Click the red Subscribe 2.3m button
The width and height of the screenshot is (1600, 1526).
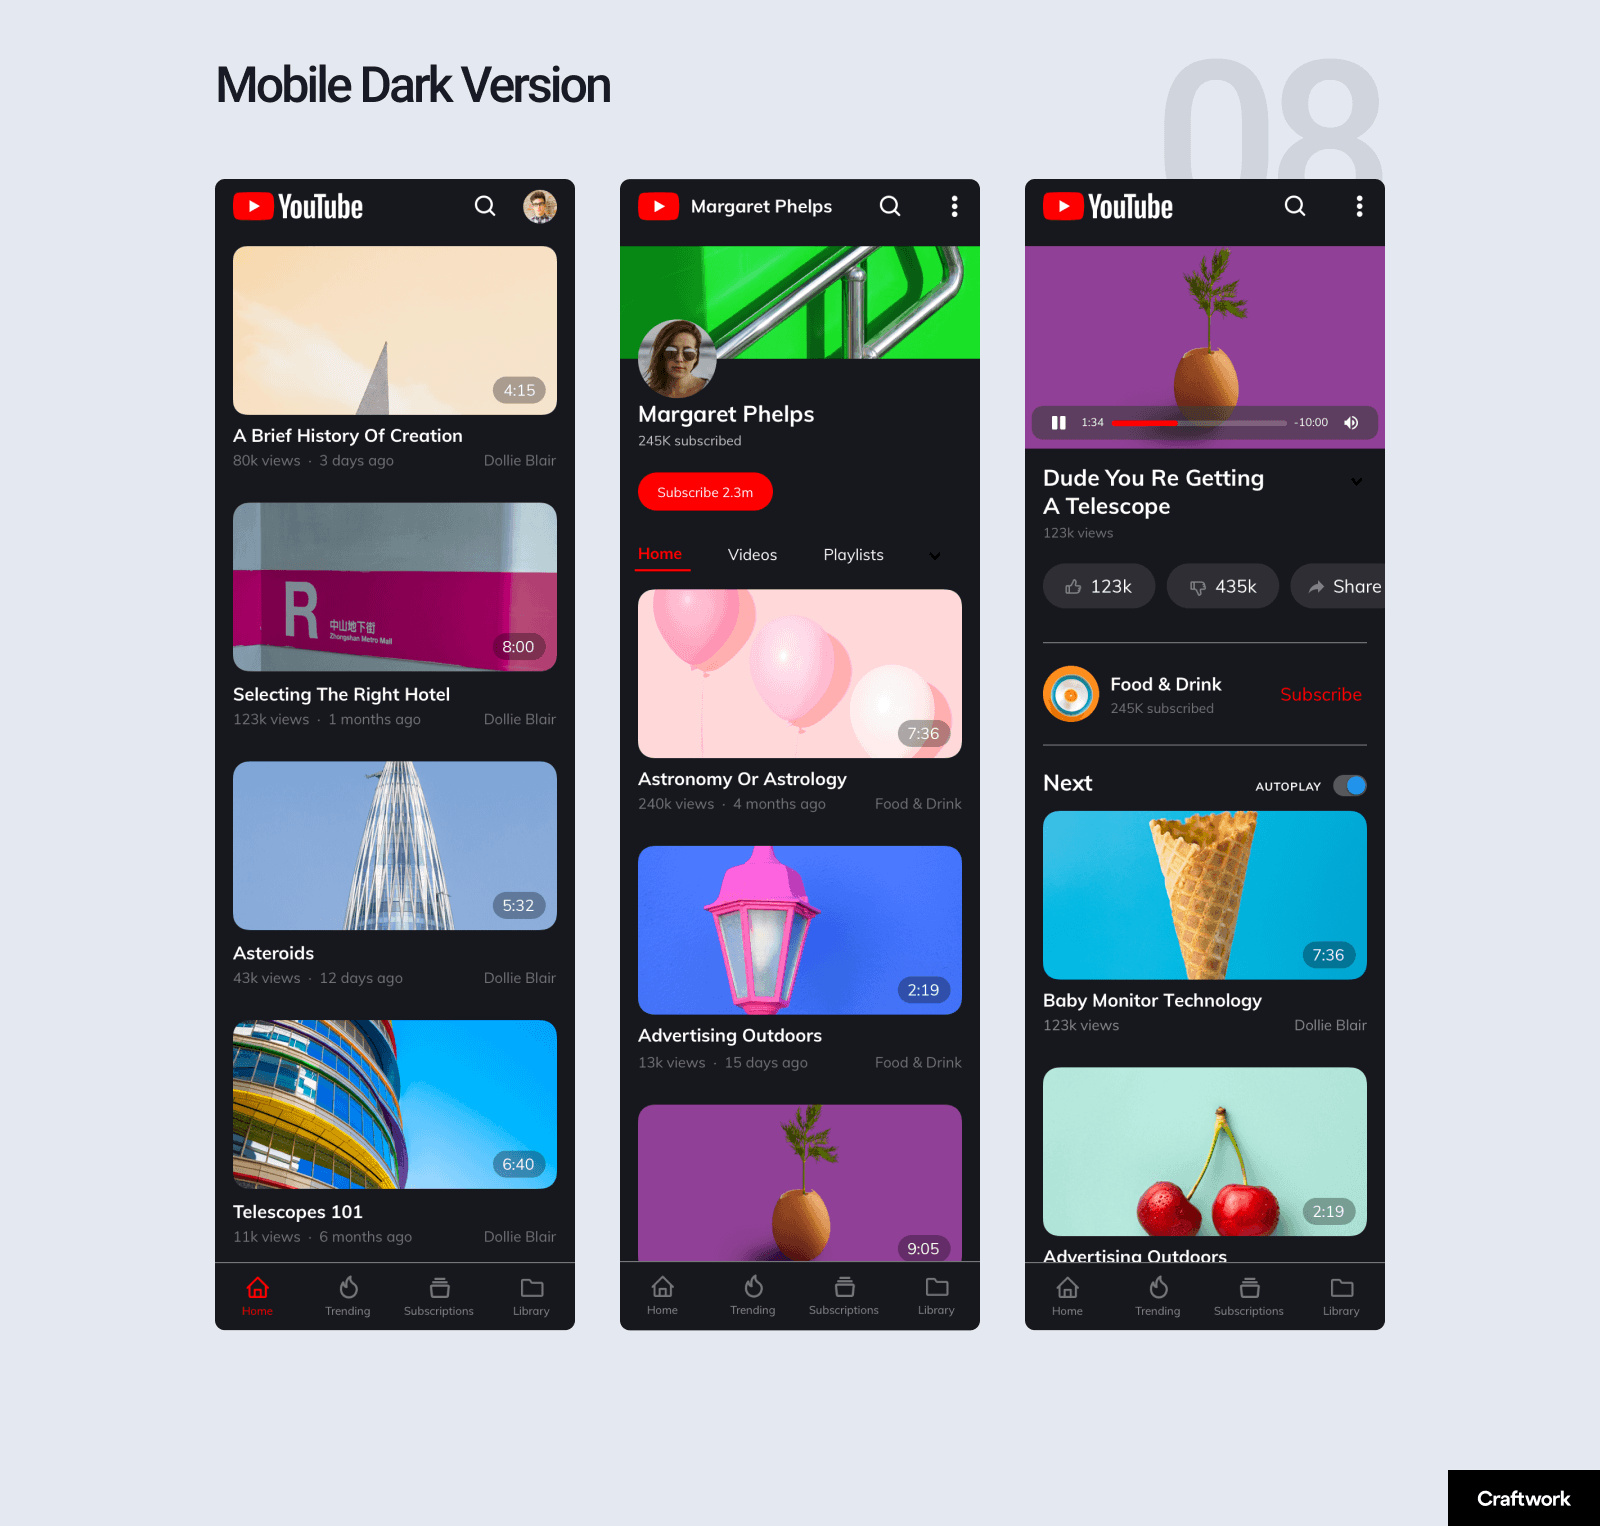(x=705, y=492)
